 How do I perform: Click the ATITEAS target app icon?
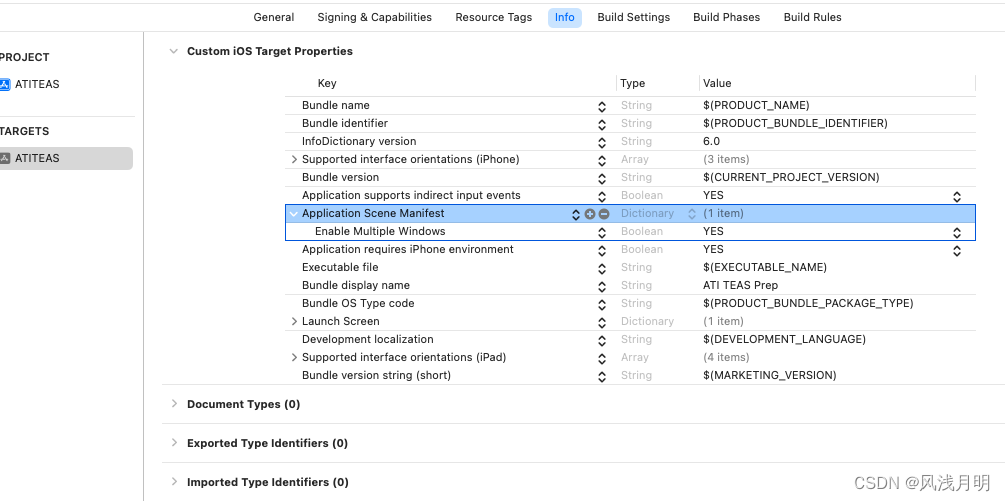click(x=5, y=158)
